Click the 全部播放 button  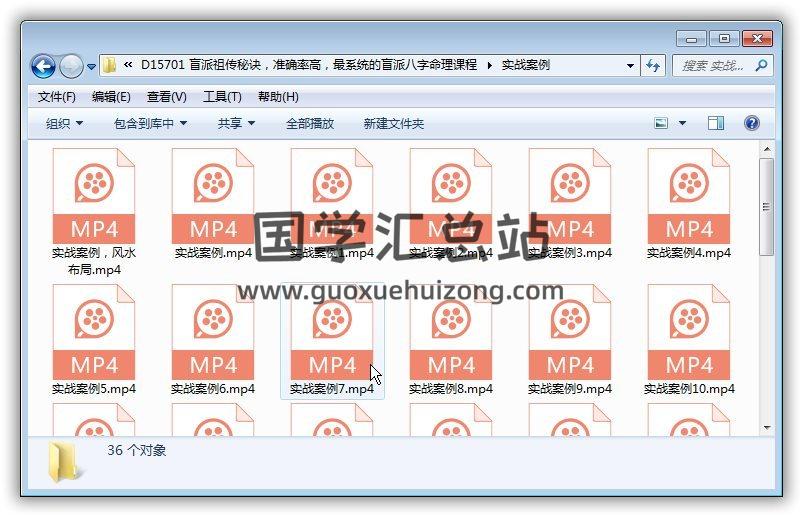[310, 123]
